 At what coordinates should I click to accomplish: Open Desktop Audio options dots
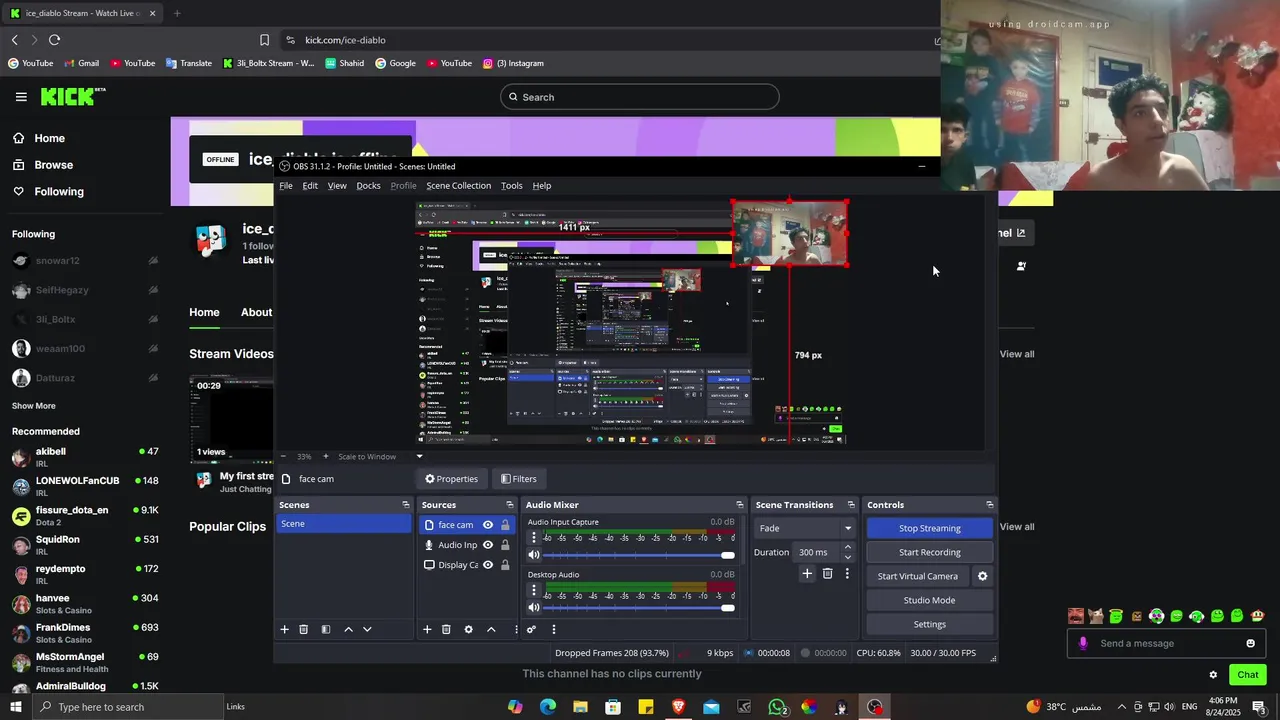(534, 590)
